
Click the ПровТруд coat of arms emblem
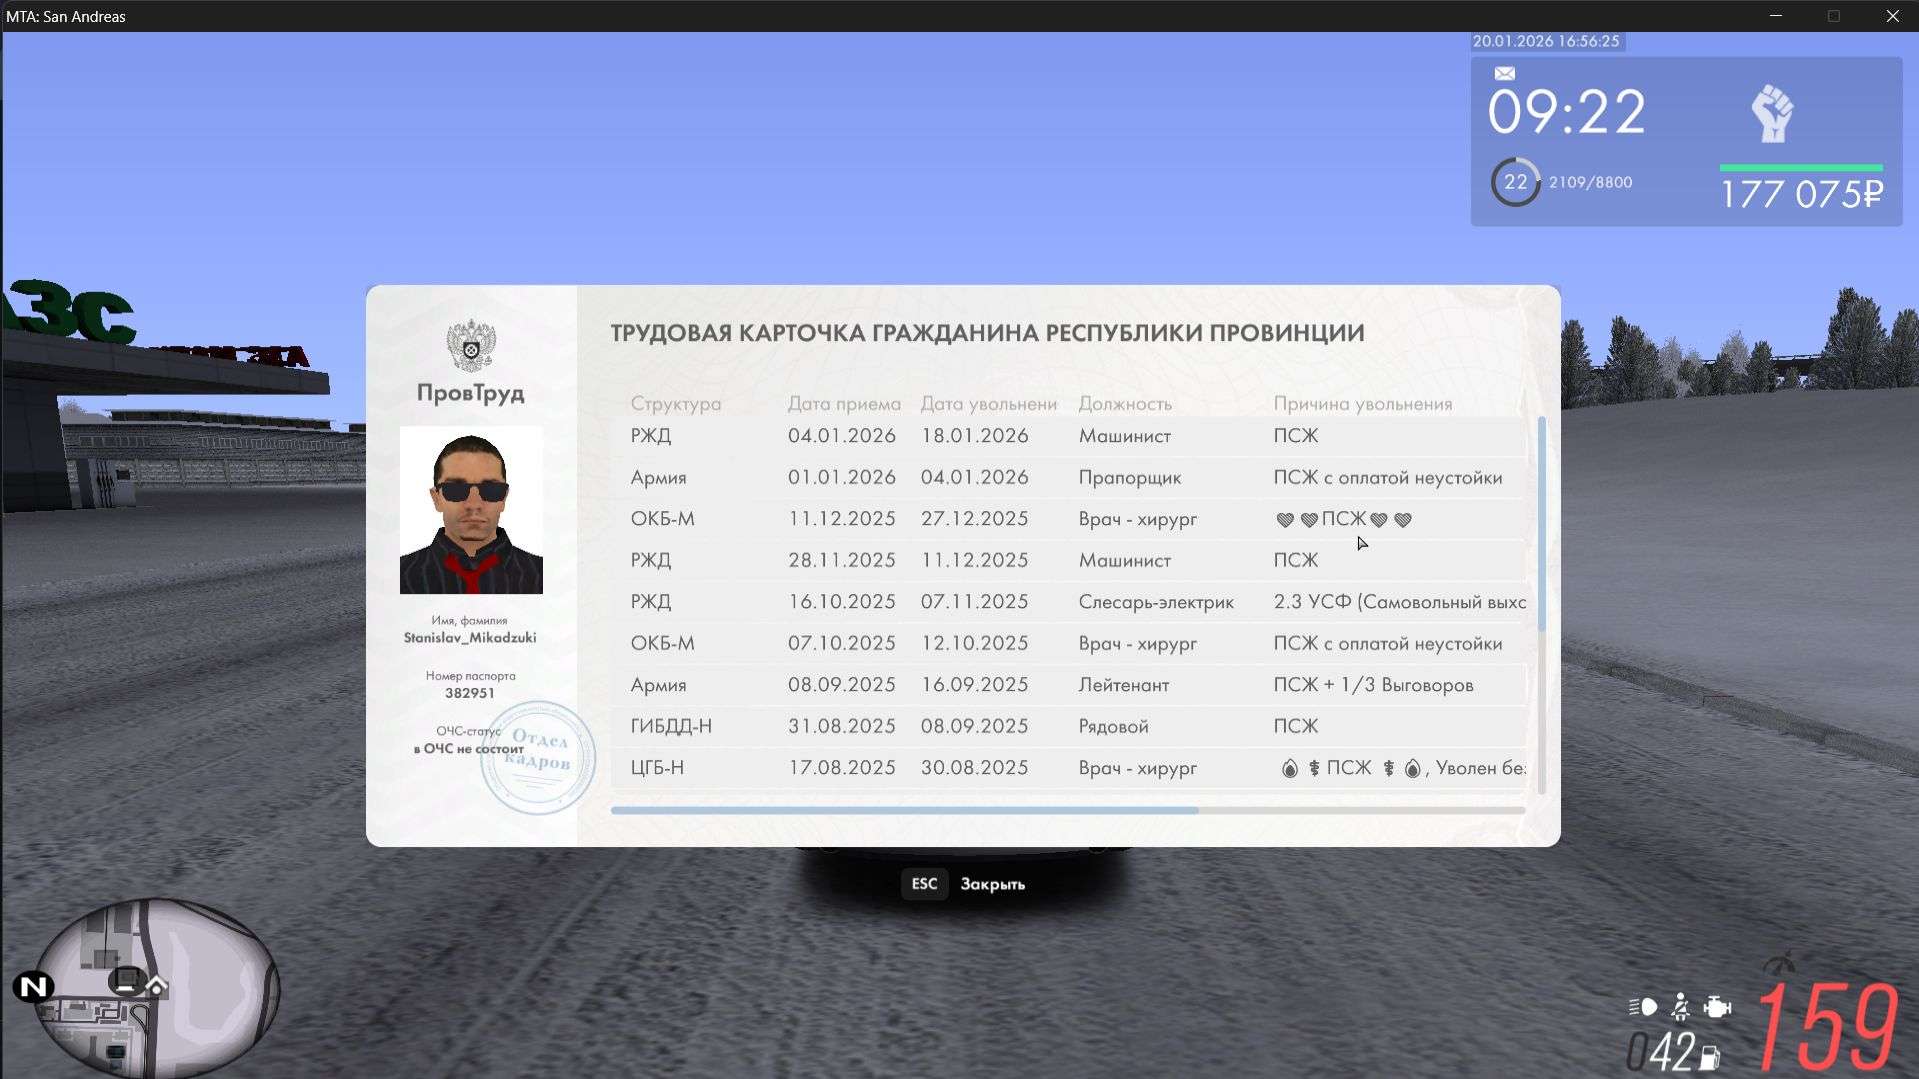pos(470,346)
